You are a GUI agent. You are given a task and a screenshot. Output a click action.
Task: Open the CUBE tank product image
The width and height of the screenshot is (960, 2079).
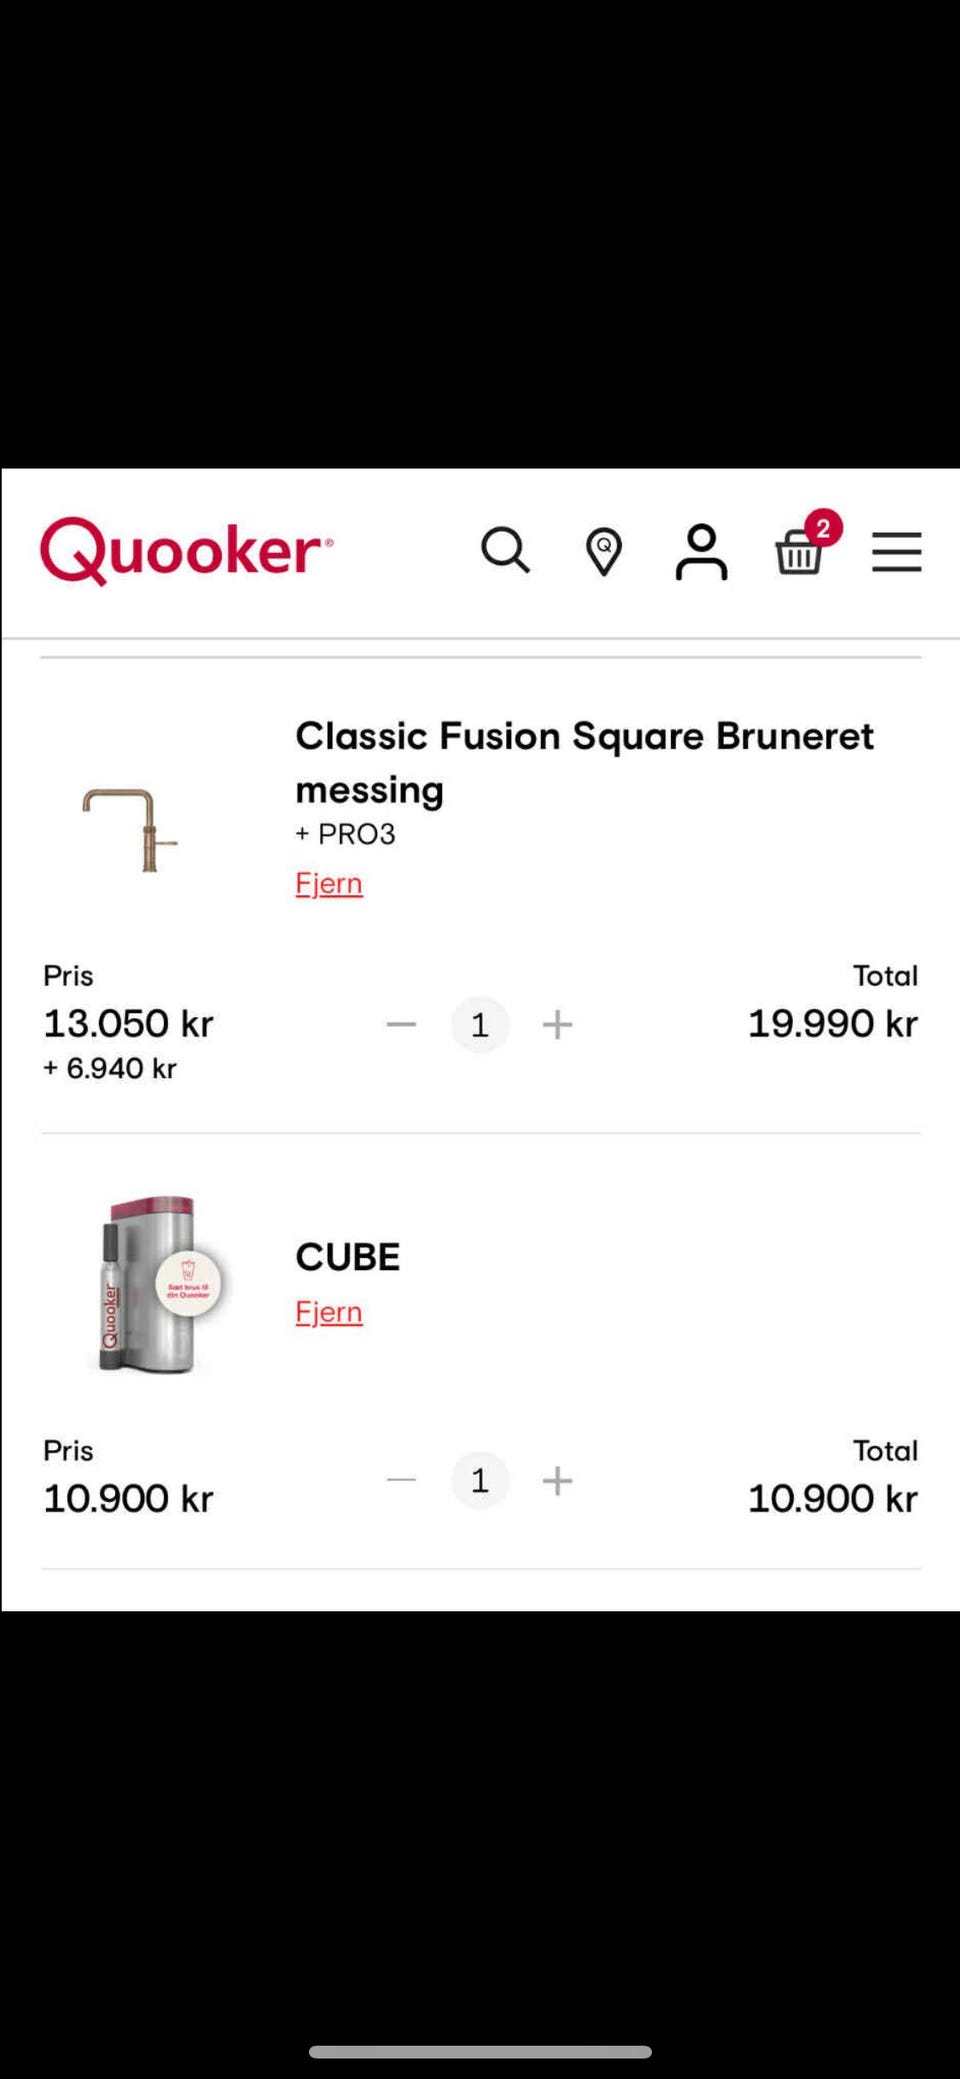155,1285
